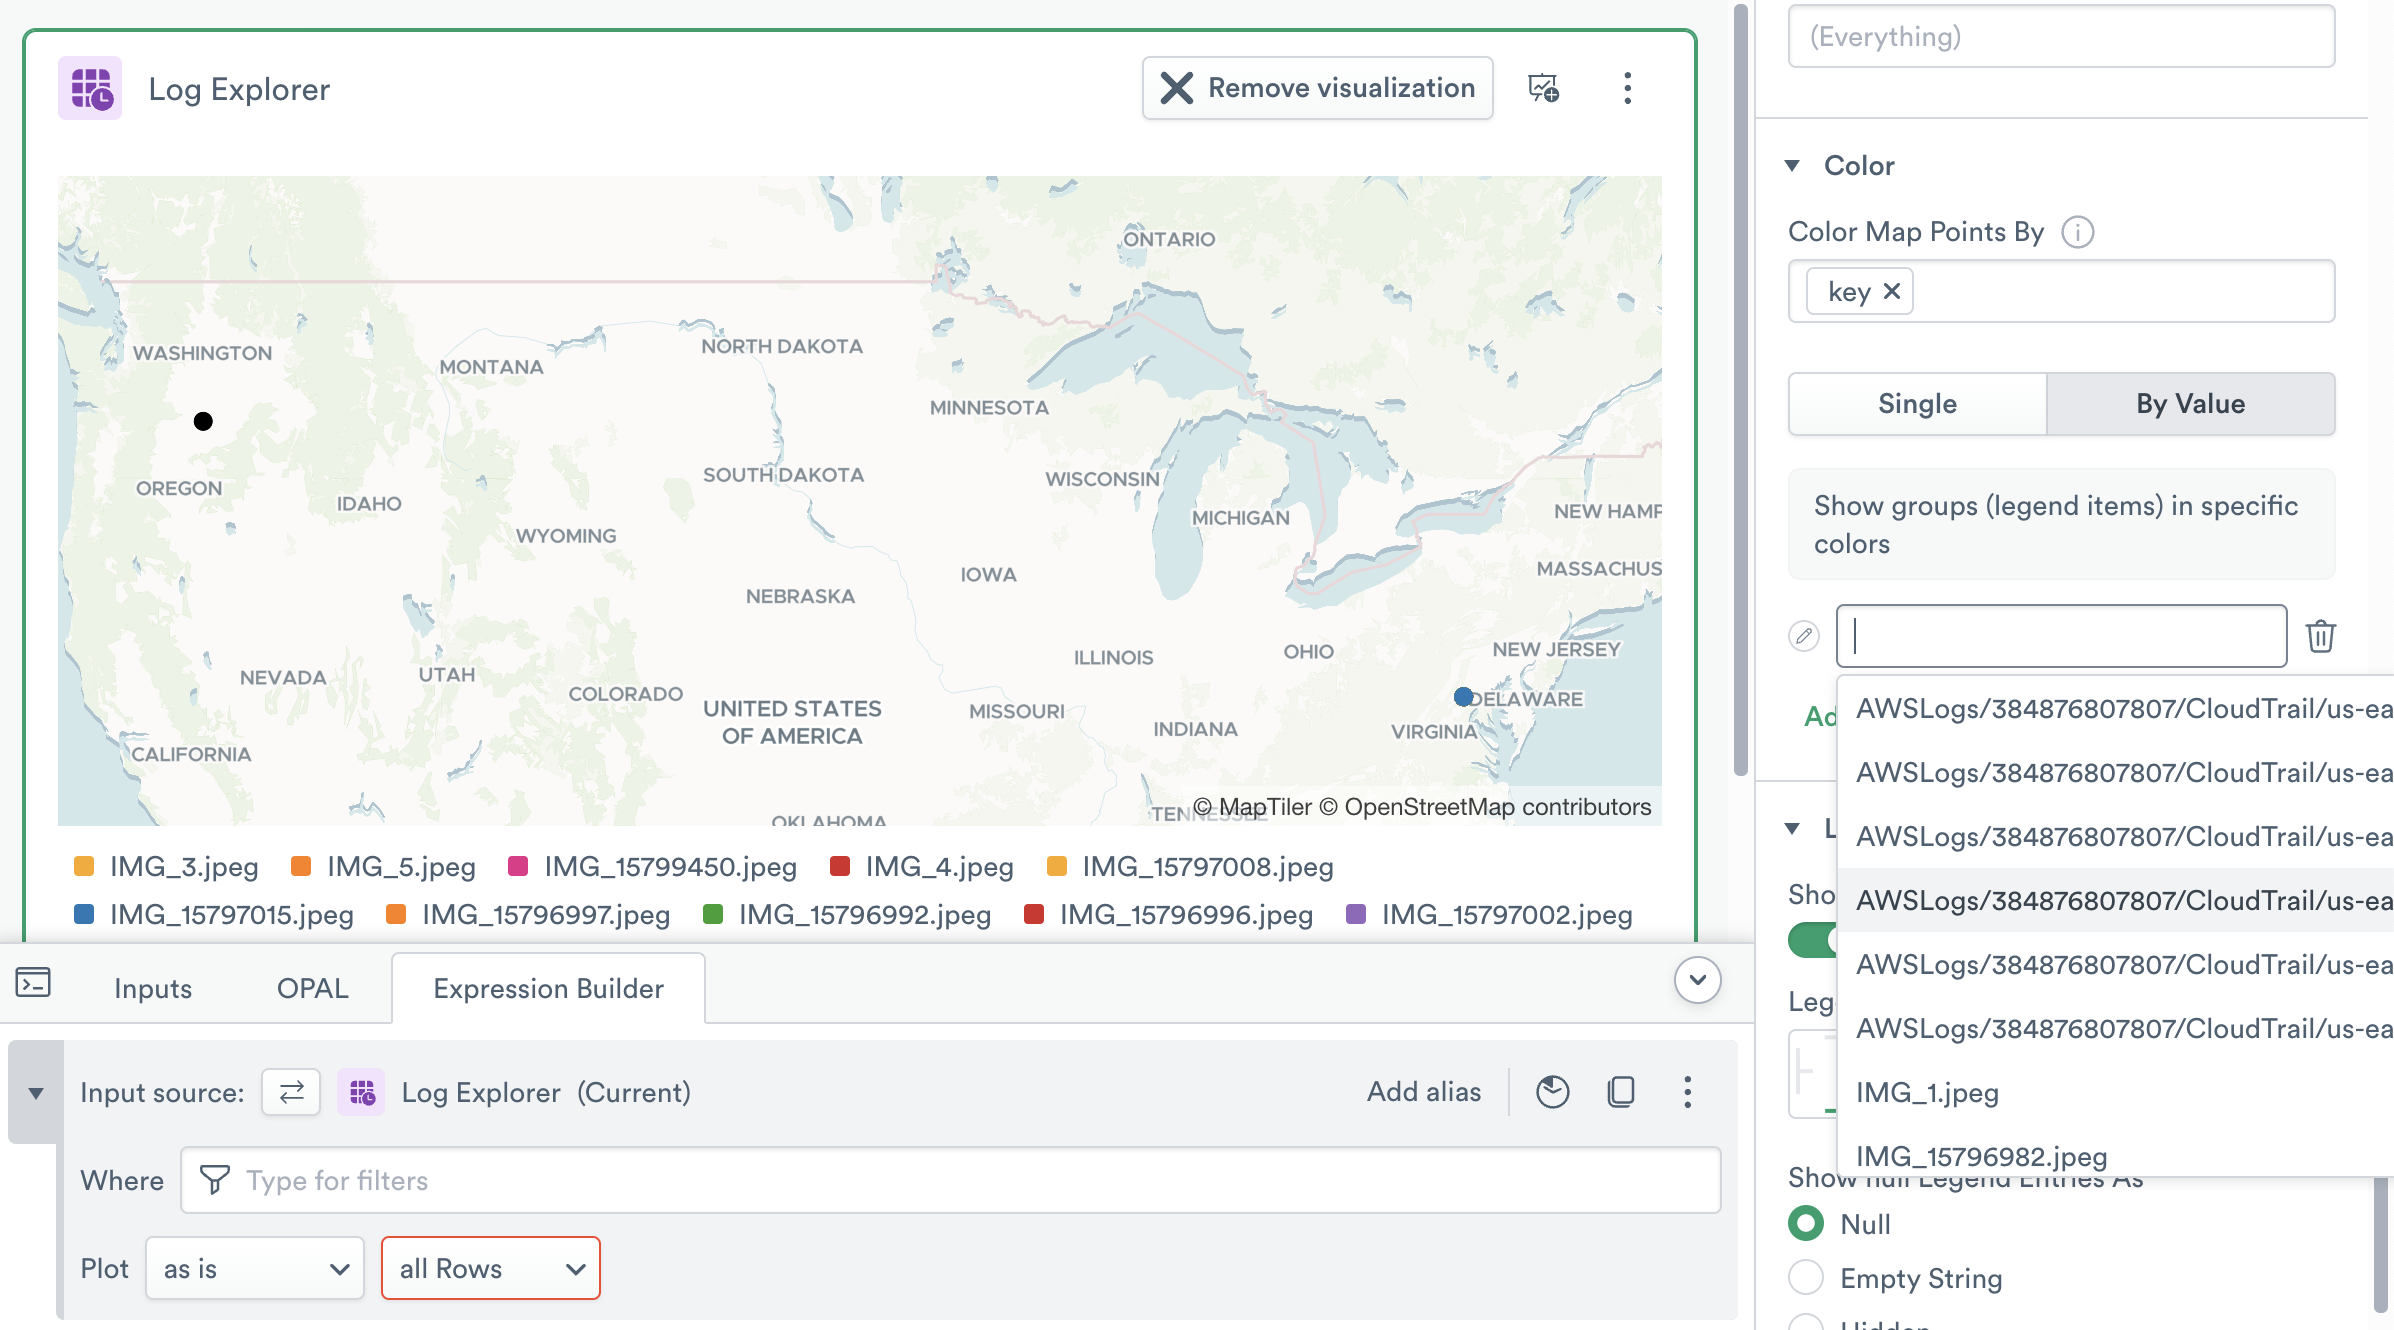Select the Null radio option
Image resolution: width=2394 pixels, height=1330 pixels.
pyautogui.click(x=1806, y=1224)
